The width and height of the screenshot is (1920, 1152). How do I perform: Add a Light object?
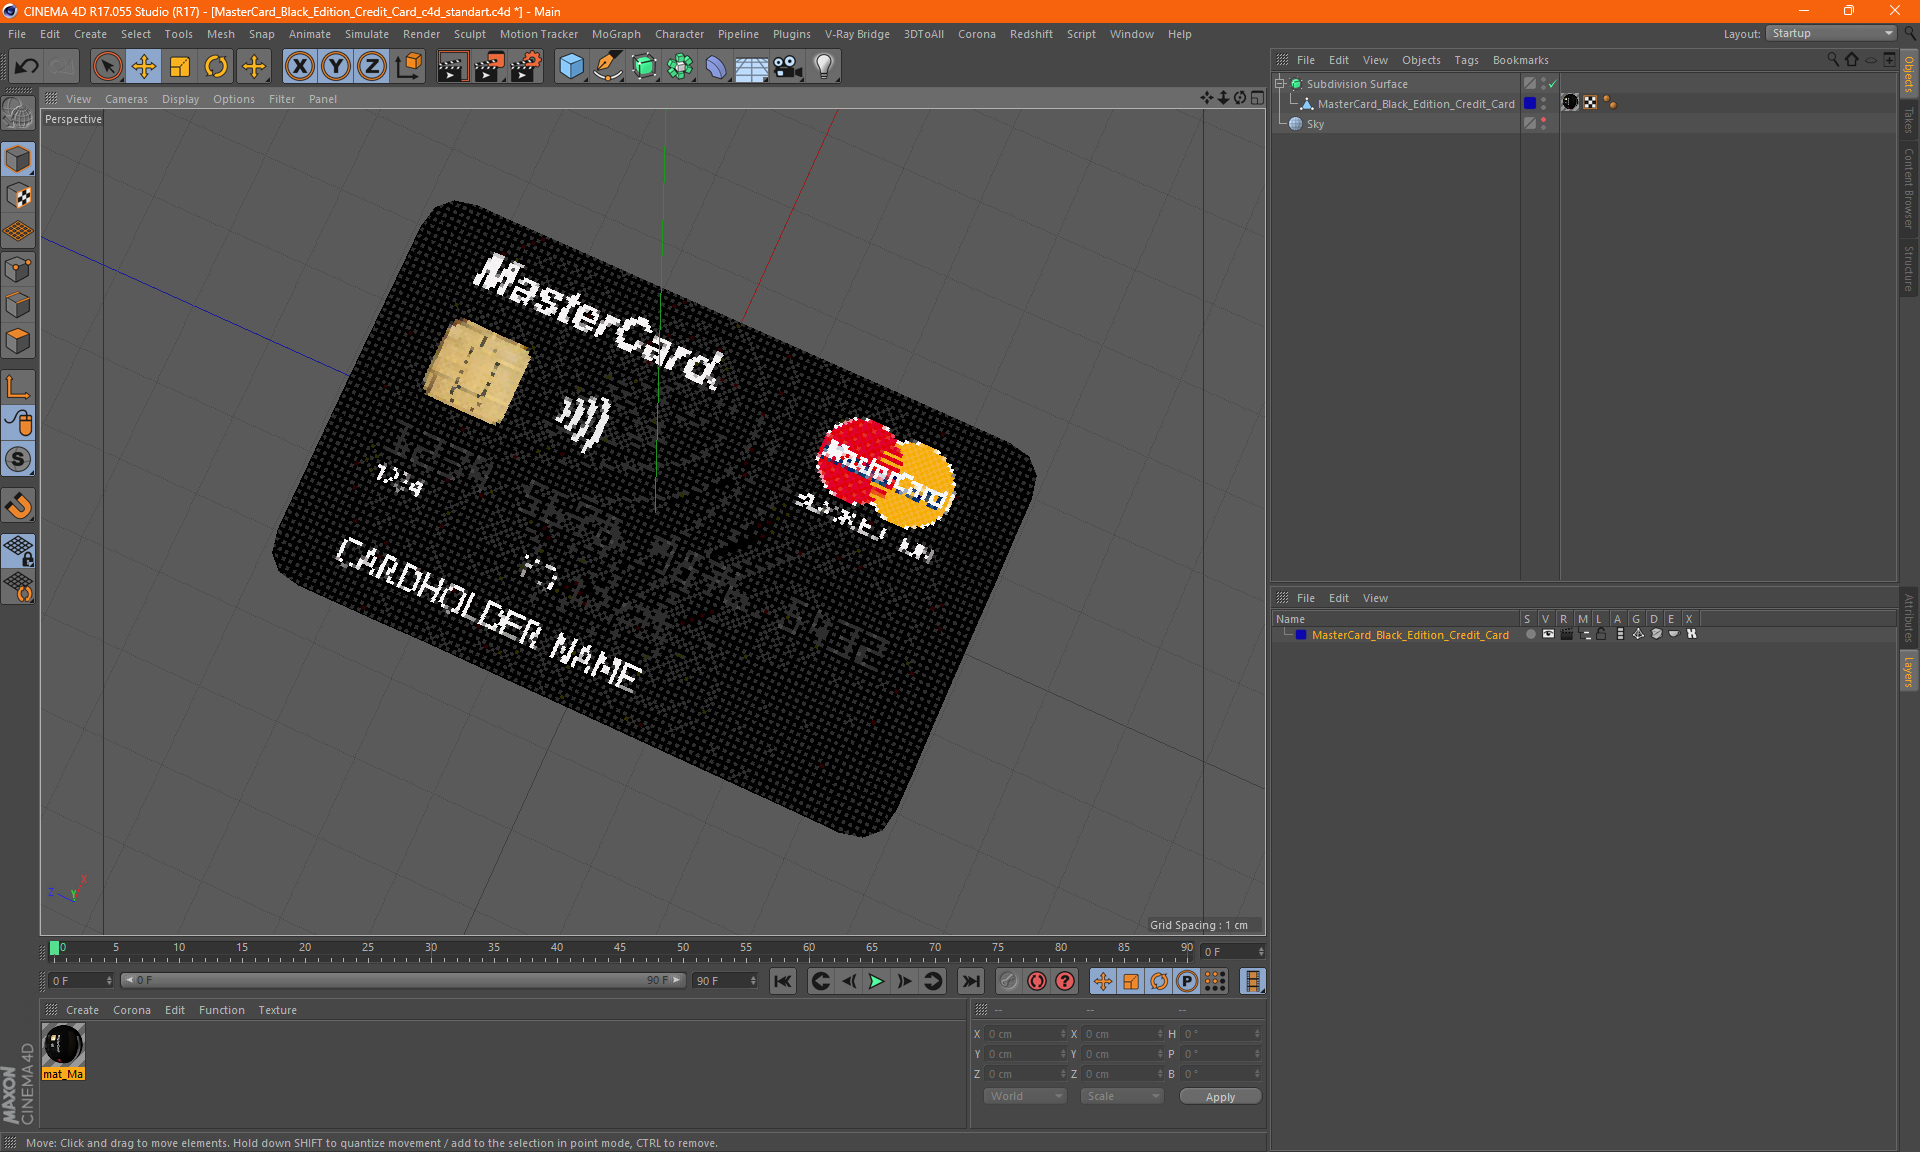tap(824, 67)
